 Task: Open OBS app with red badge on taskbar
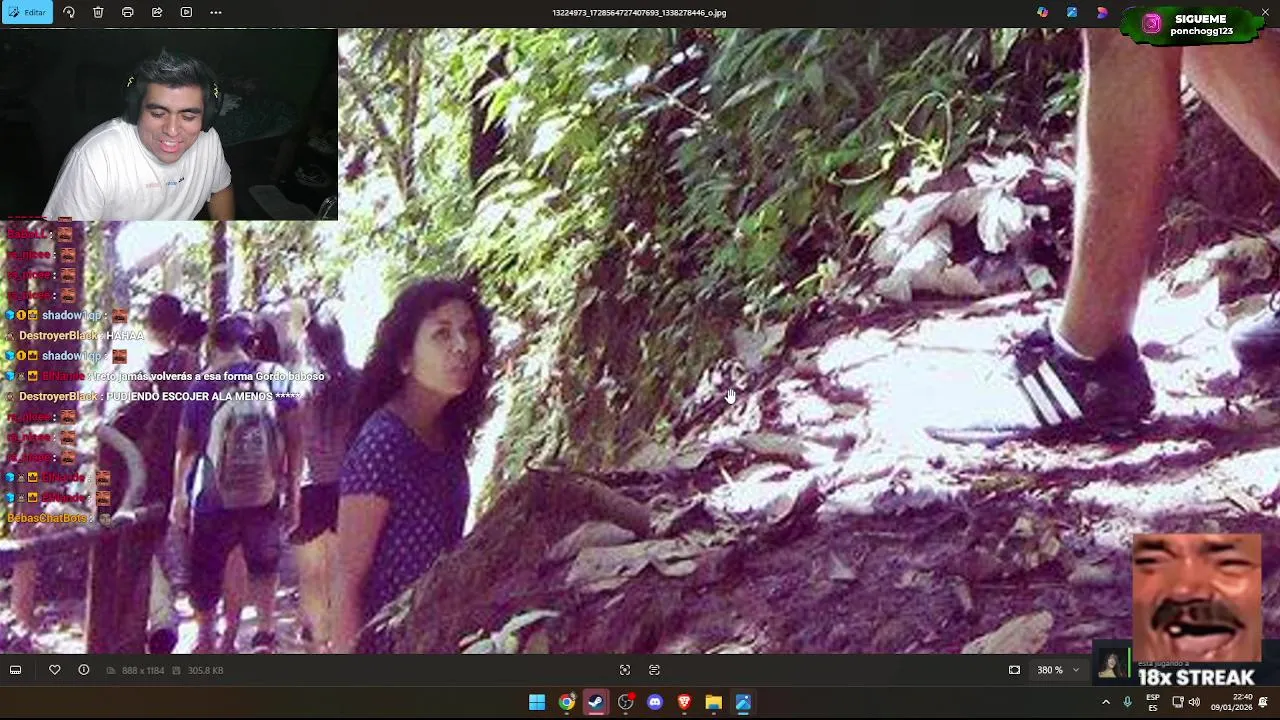point(626,702)
